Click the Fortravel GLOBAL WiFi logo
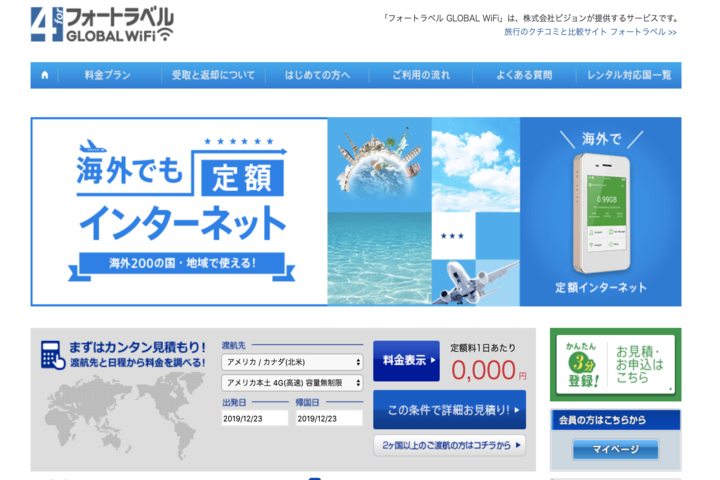Viewport: 720px width, 480px height. click(x=102, y=25)
